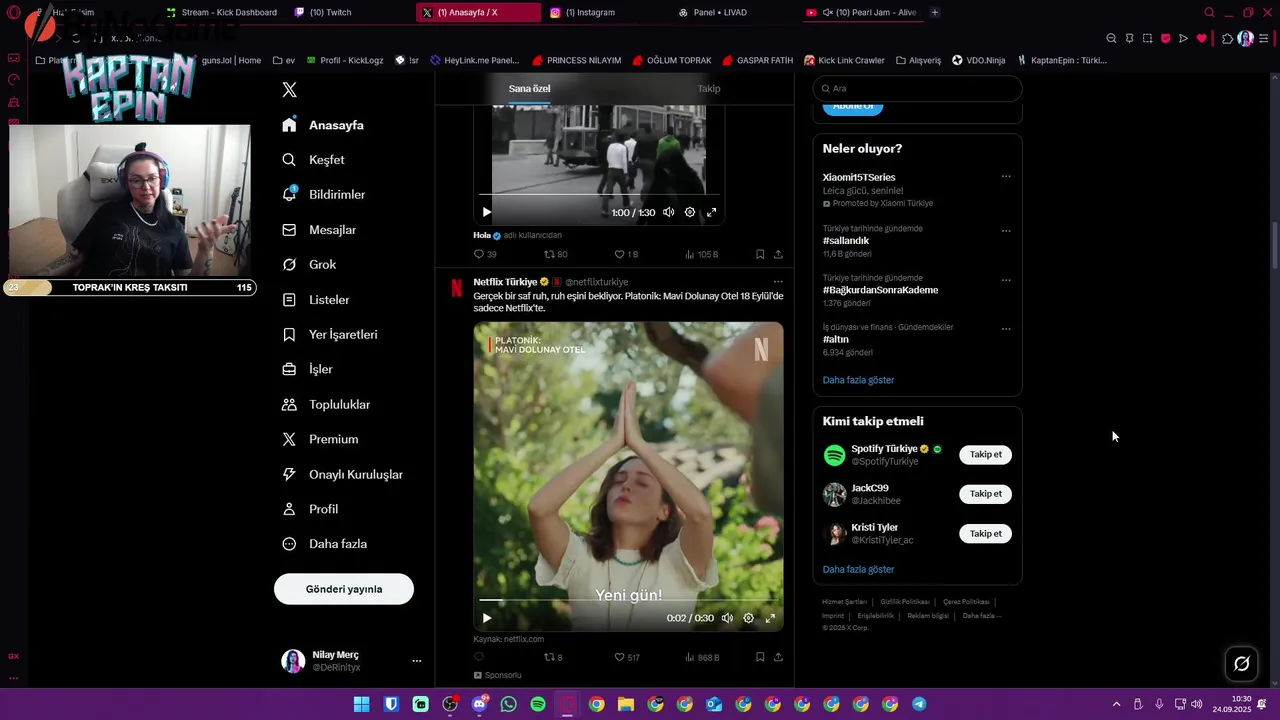Open Spotify from taskbar
The image size is (1280, 720).
coord(538,704)
